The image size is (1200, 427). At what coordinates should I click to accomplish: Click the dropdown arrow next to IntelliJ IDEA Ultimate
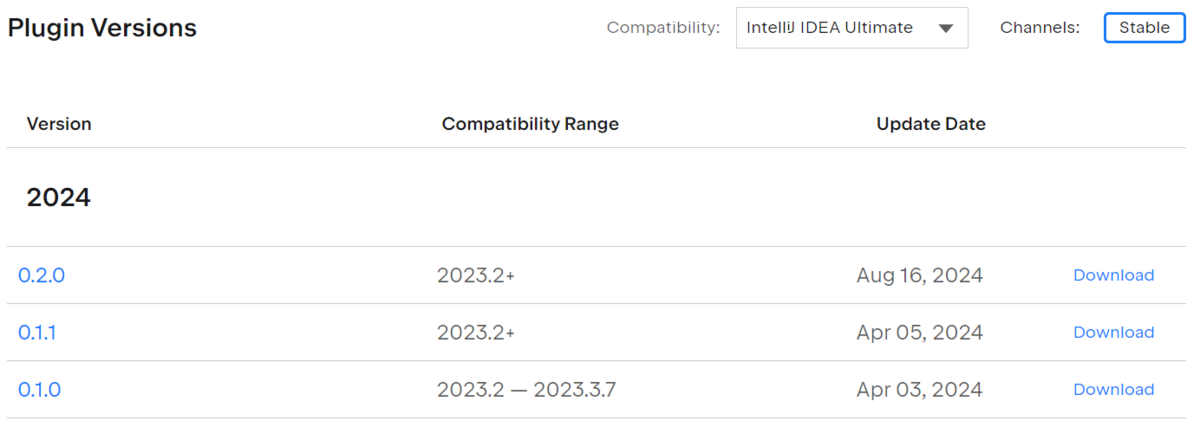coord(946,28)
